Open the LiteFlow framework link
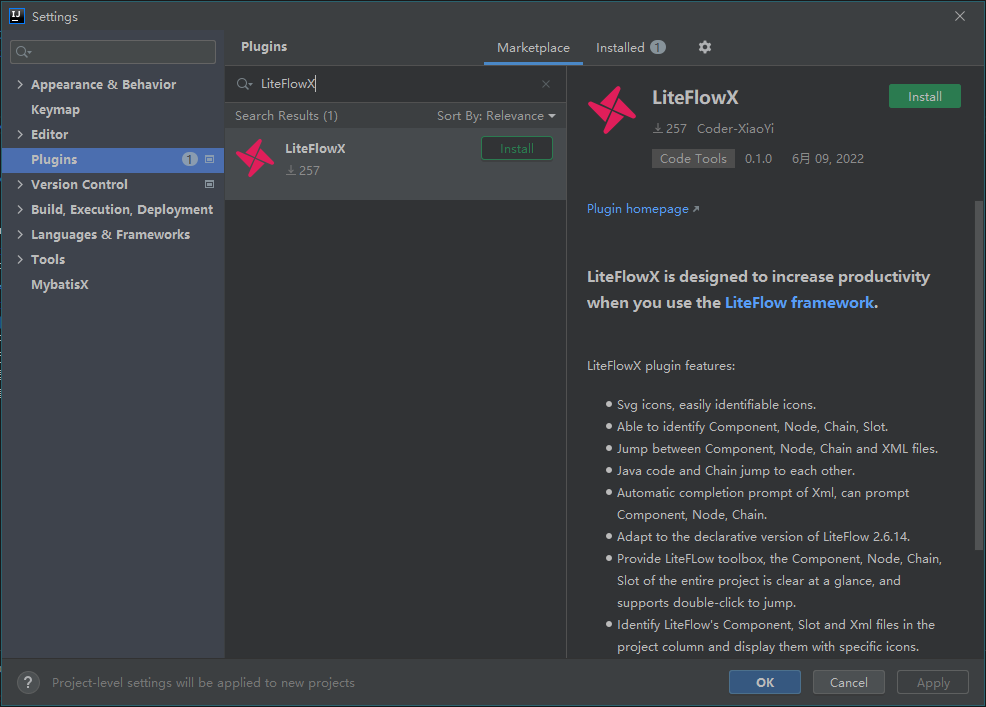986x707 pixels. point(799,302)
